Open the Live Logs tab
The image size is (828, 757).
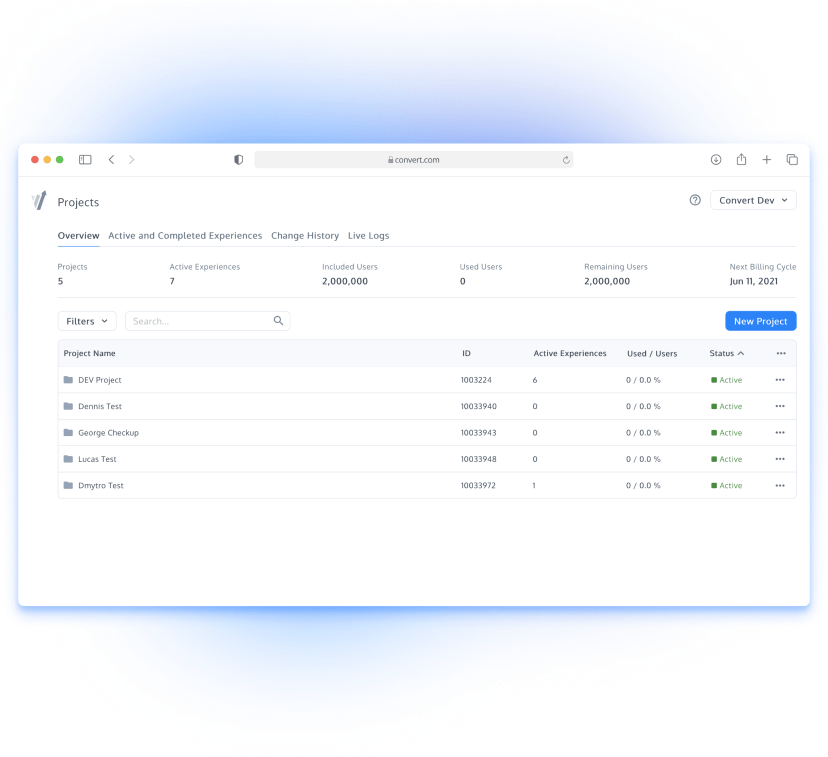coord(368,235)
